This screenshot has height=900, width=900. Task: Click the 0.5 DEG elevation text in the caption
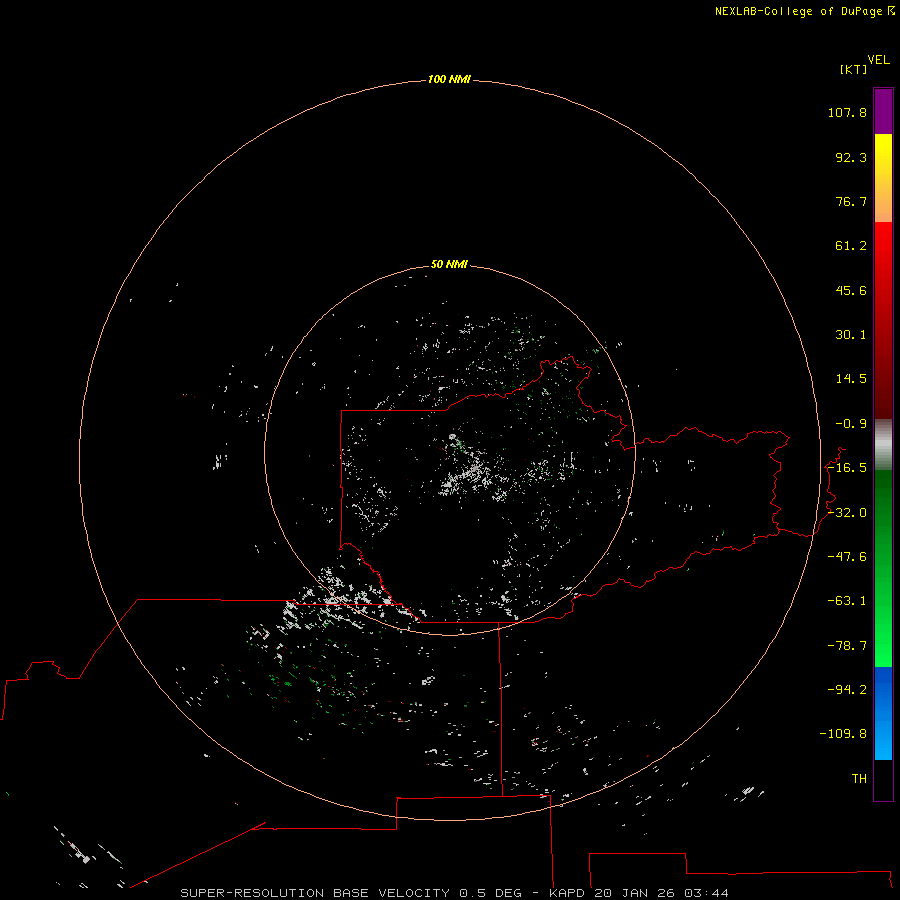tap(490, 893)
